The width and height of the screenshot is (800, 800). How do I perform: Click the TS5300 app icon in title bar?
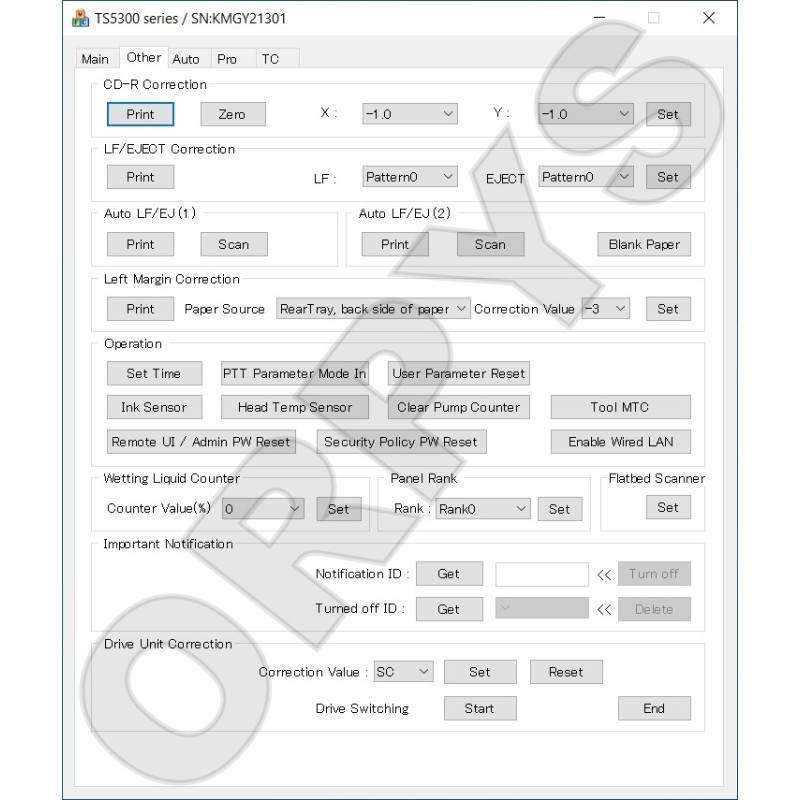[x=80, y=18]
